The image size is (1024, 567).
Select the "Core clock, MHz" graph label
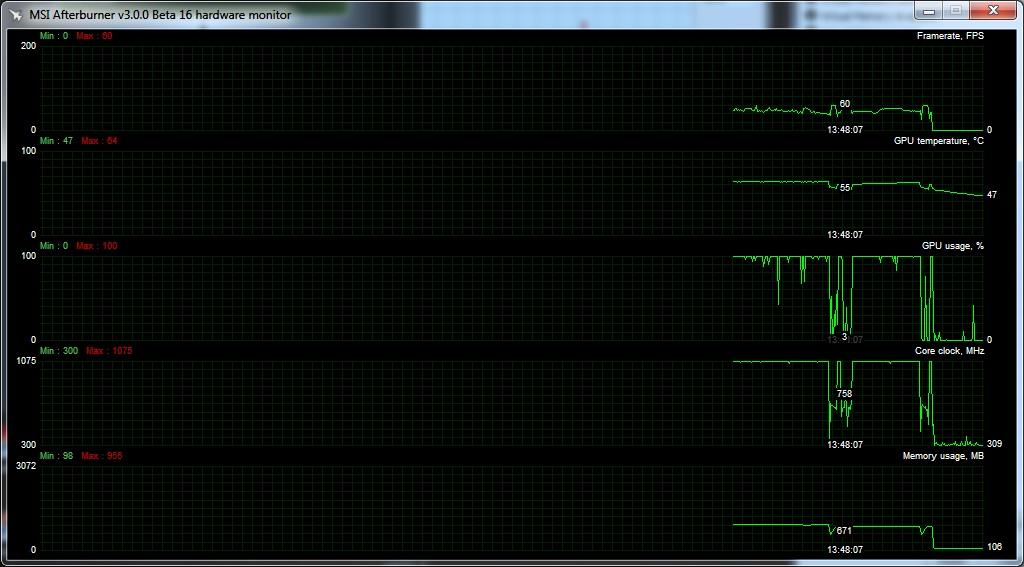coord(950,351)
